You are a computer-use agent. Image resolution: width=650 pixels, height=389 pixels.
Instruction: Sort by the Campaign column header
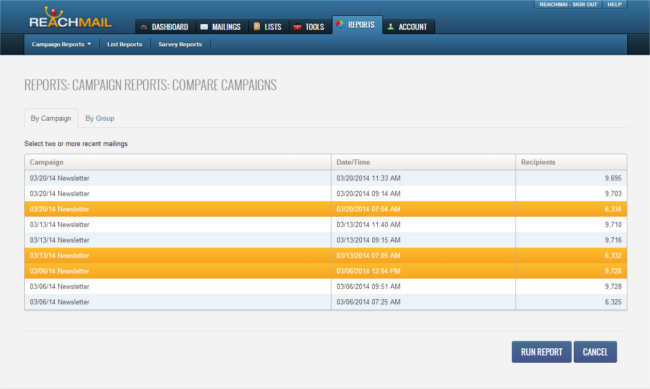click(x=178, y=162)
